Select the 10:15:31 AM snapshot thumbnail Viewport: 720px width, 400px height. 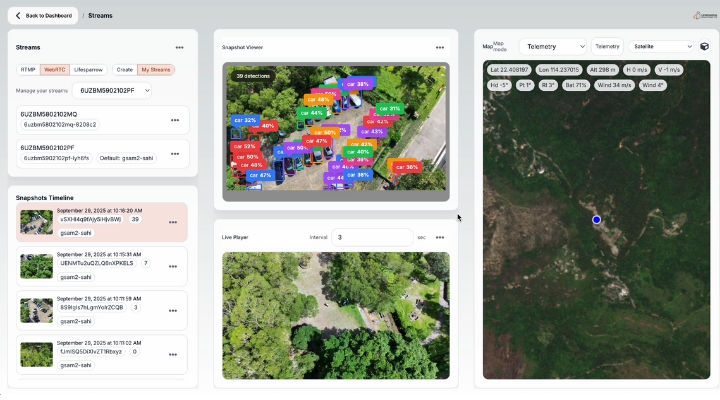(x=37, y=266)
